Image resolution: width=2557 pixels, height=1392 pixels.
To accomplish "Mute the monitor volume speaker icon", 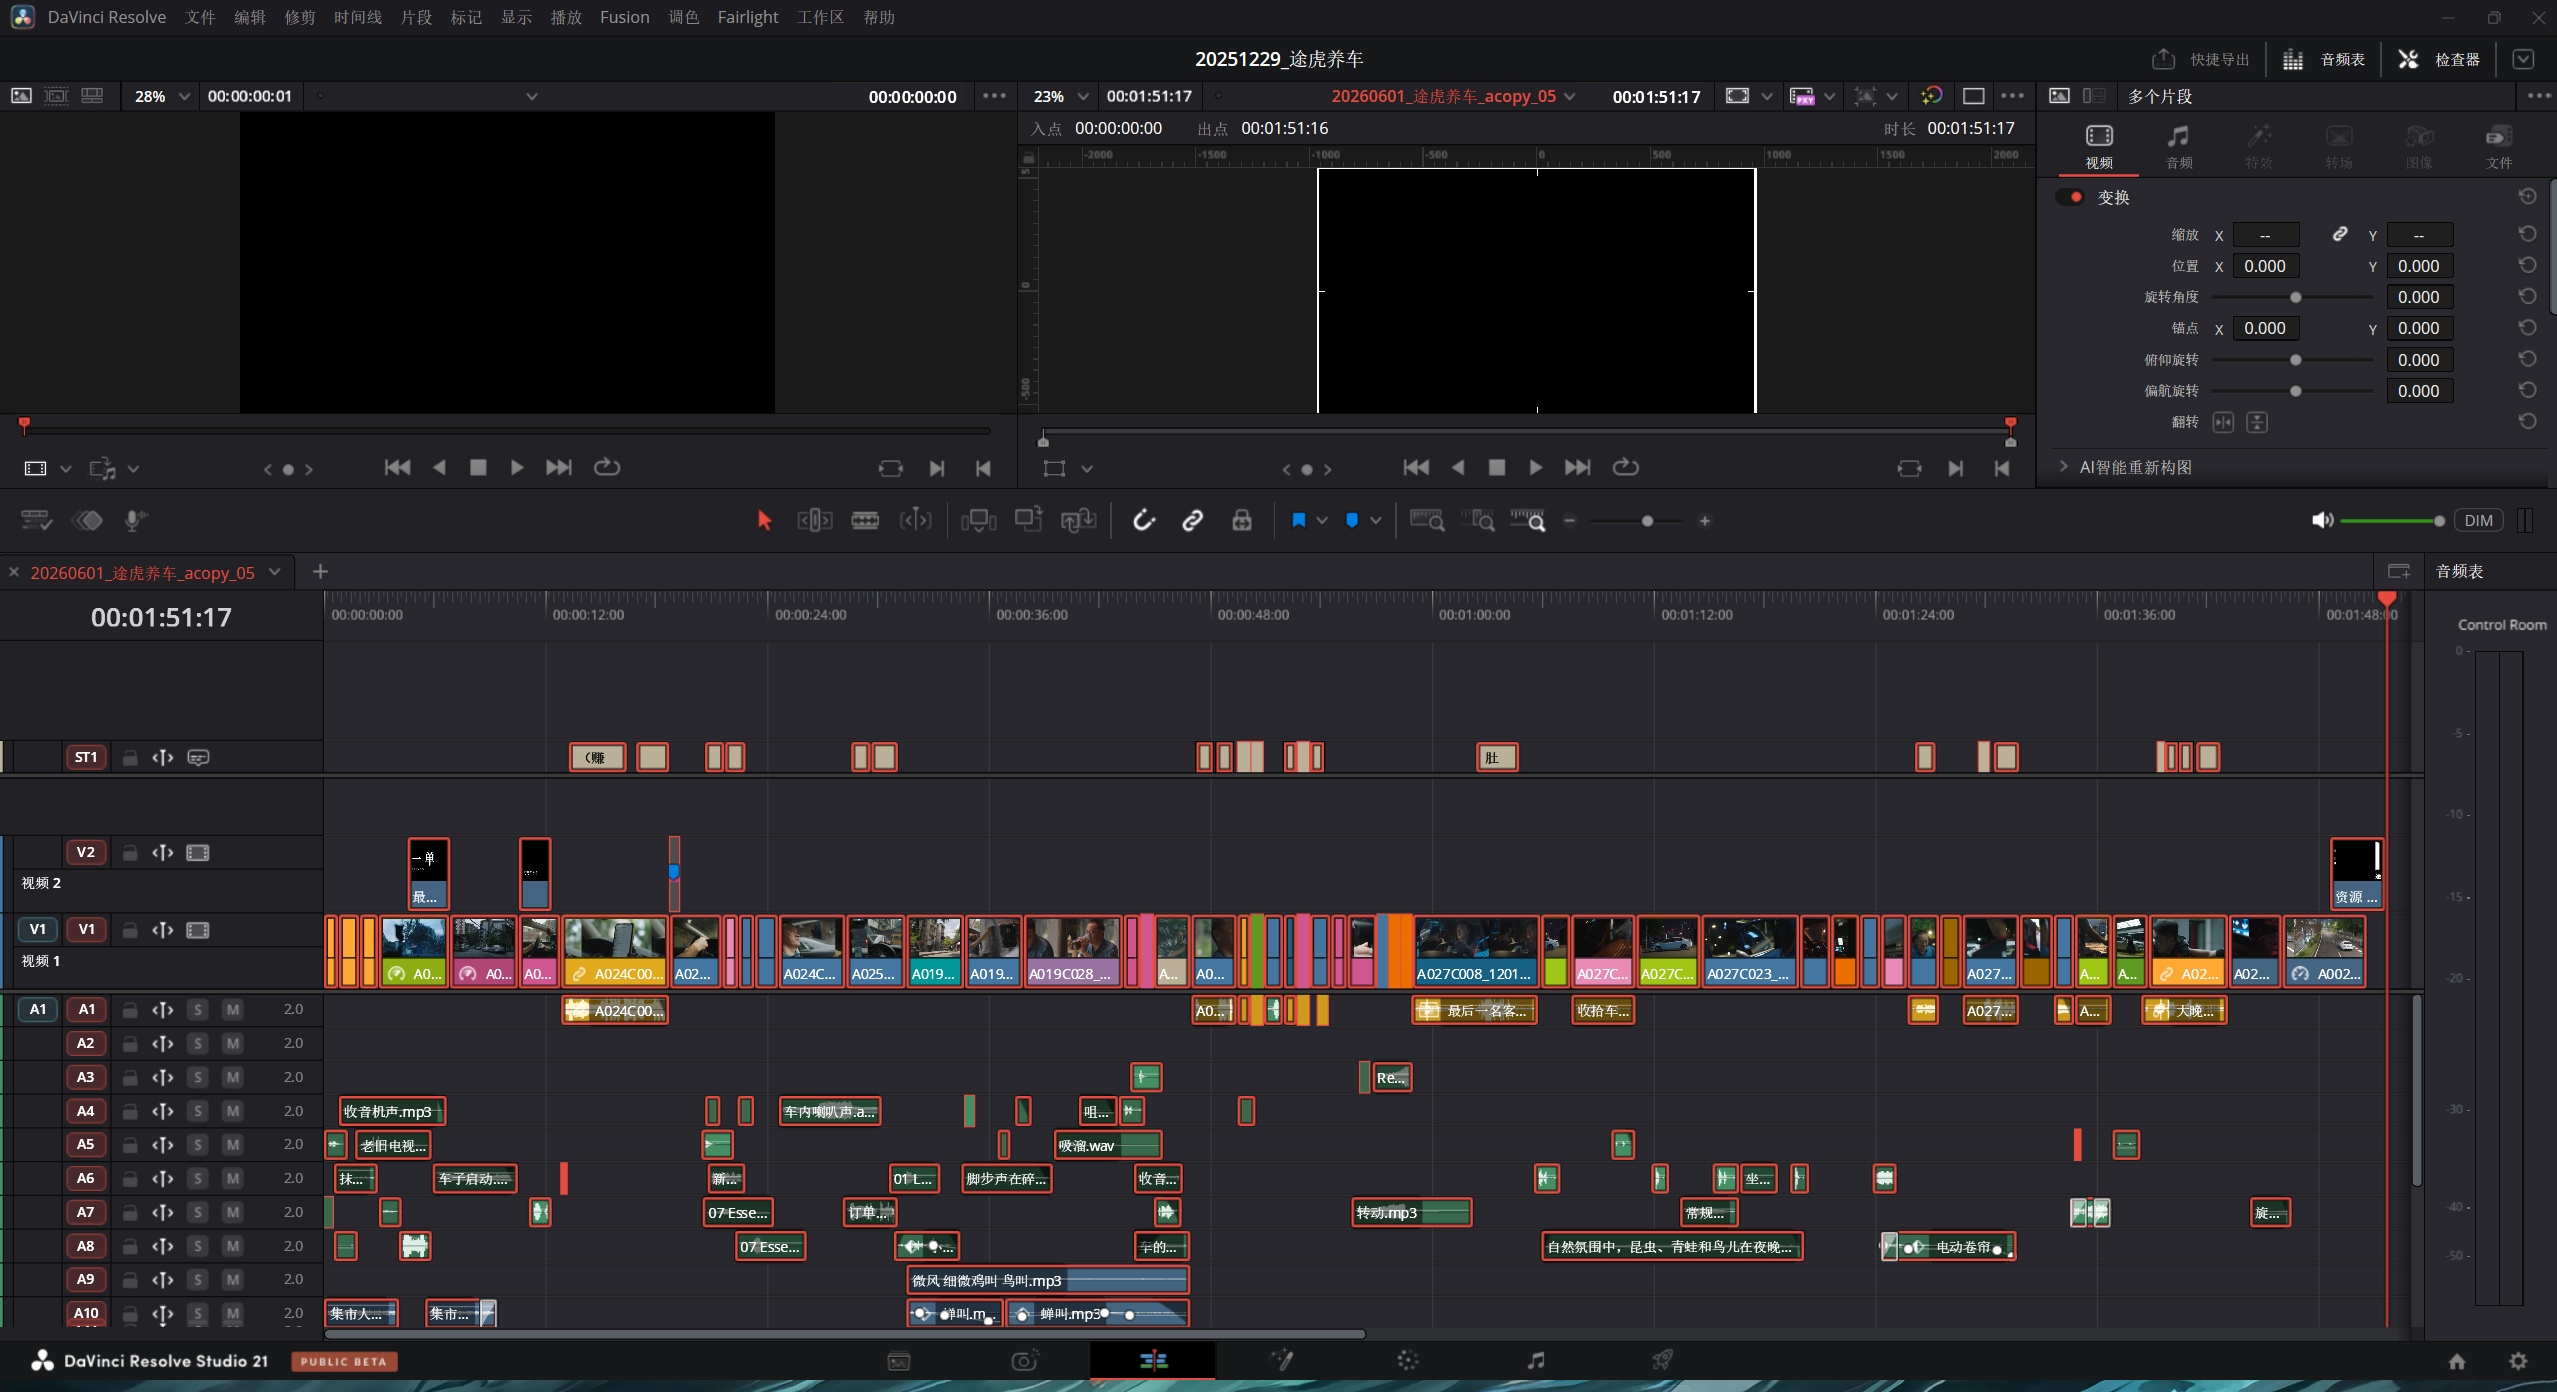I will click(x=2322, y=520).
